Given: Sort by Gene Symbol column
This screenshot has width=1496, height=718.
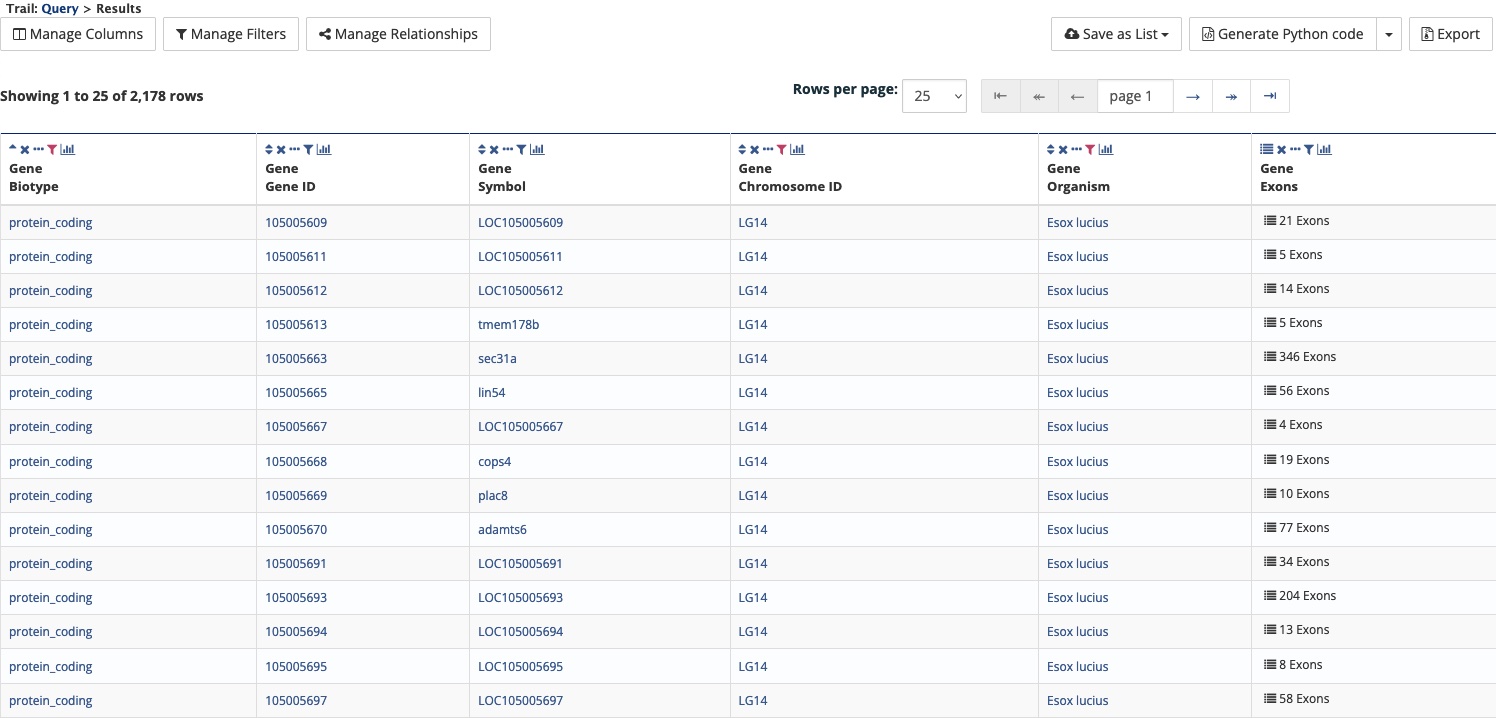Looking at the screenshot, I should [x=483, y=150].
